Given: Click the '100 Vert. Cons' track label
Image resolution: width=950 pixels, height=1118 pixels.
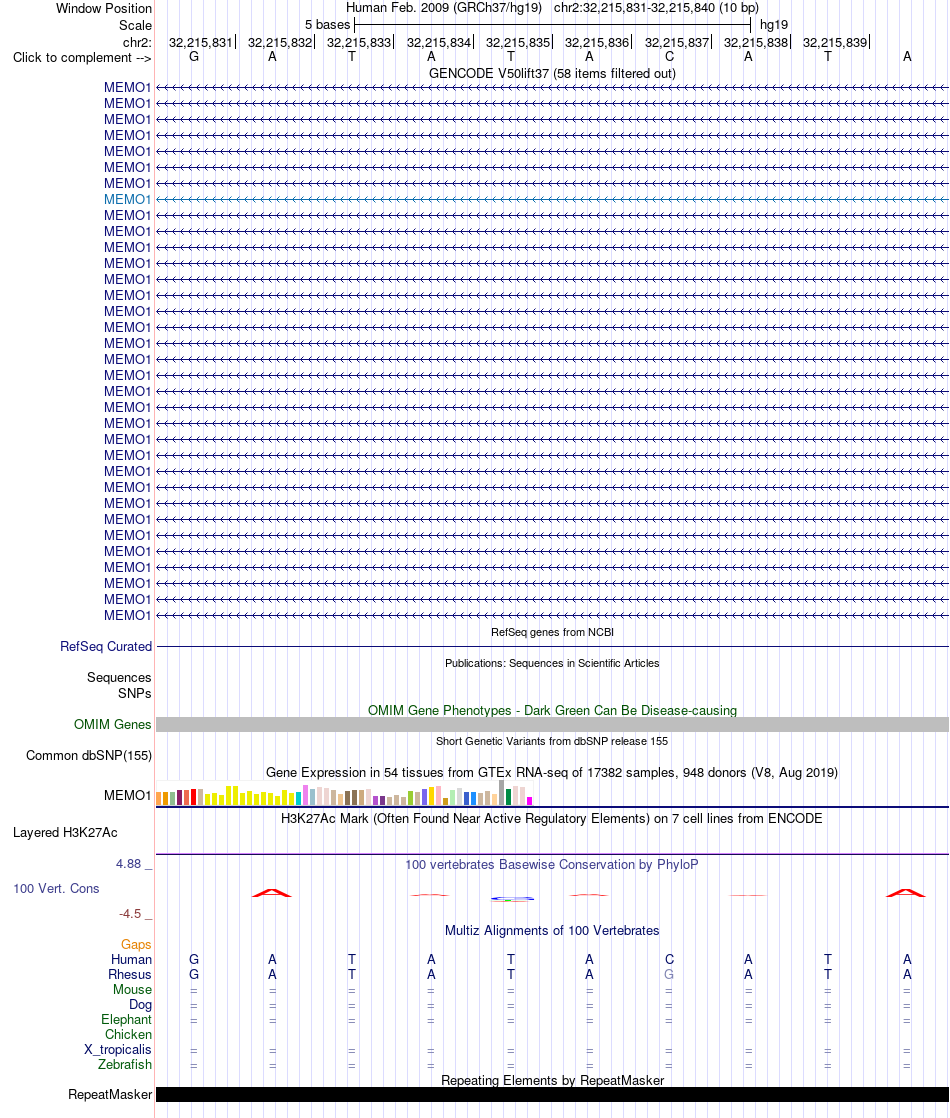Looking at the screenshot, I should click(56, 888).
